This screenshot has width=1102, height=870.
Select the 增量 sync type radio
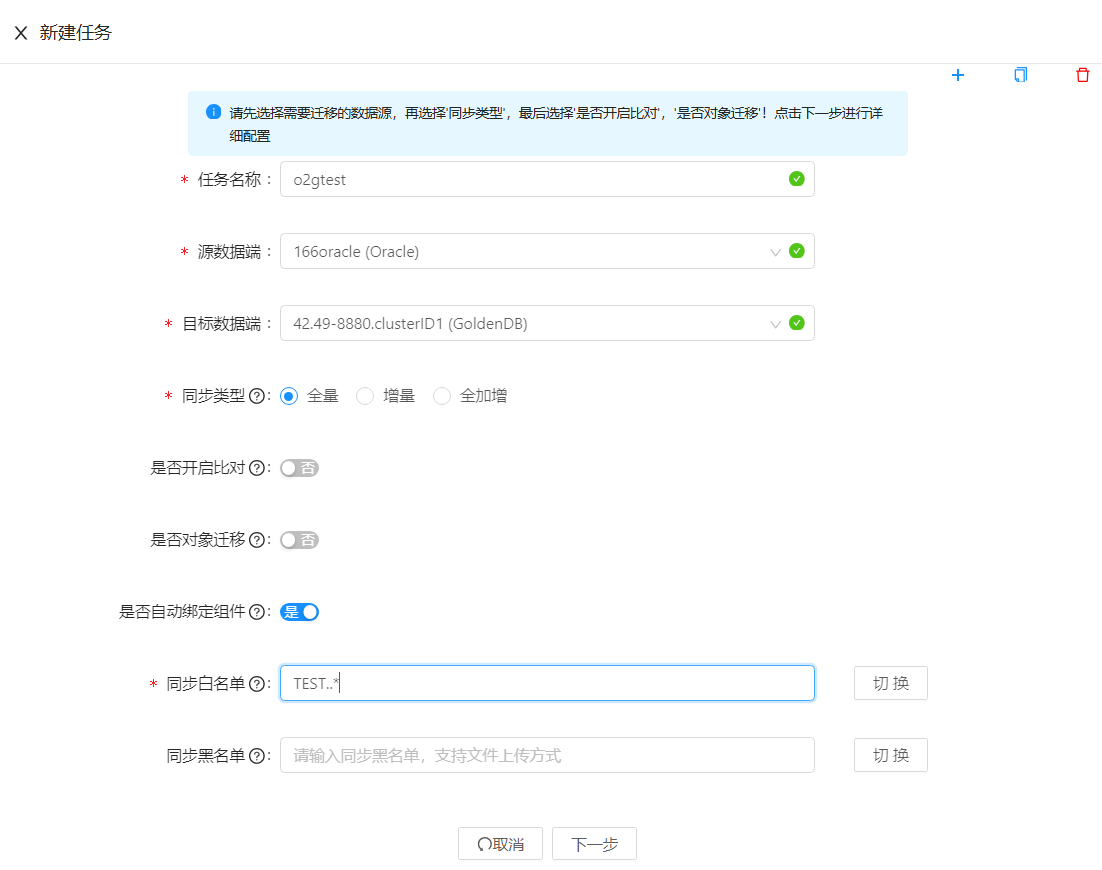365,396
